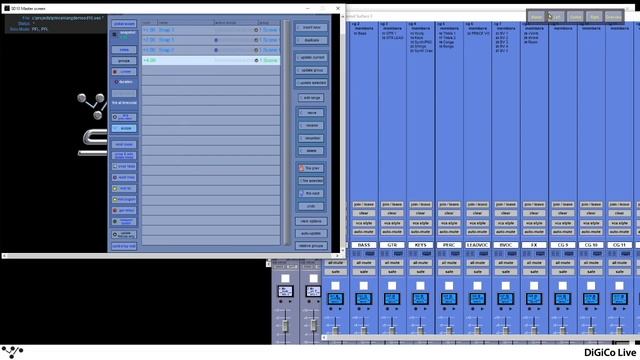The height and width of the screenshot is (360, 640).
Task: Toggle vca style on the FX group
Action: pos(534,223)
